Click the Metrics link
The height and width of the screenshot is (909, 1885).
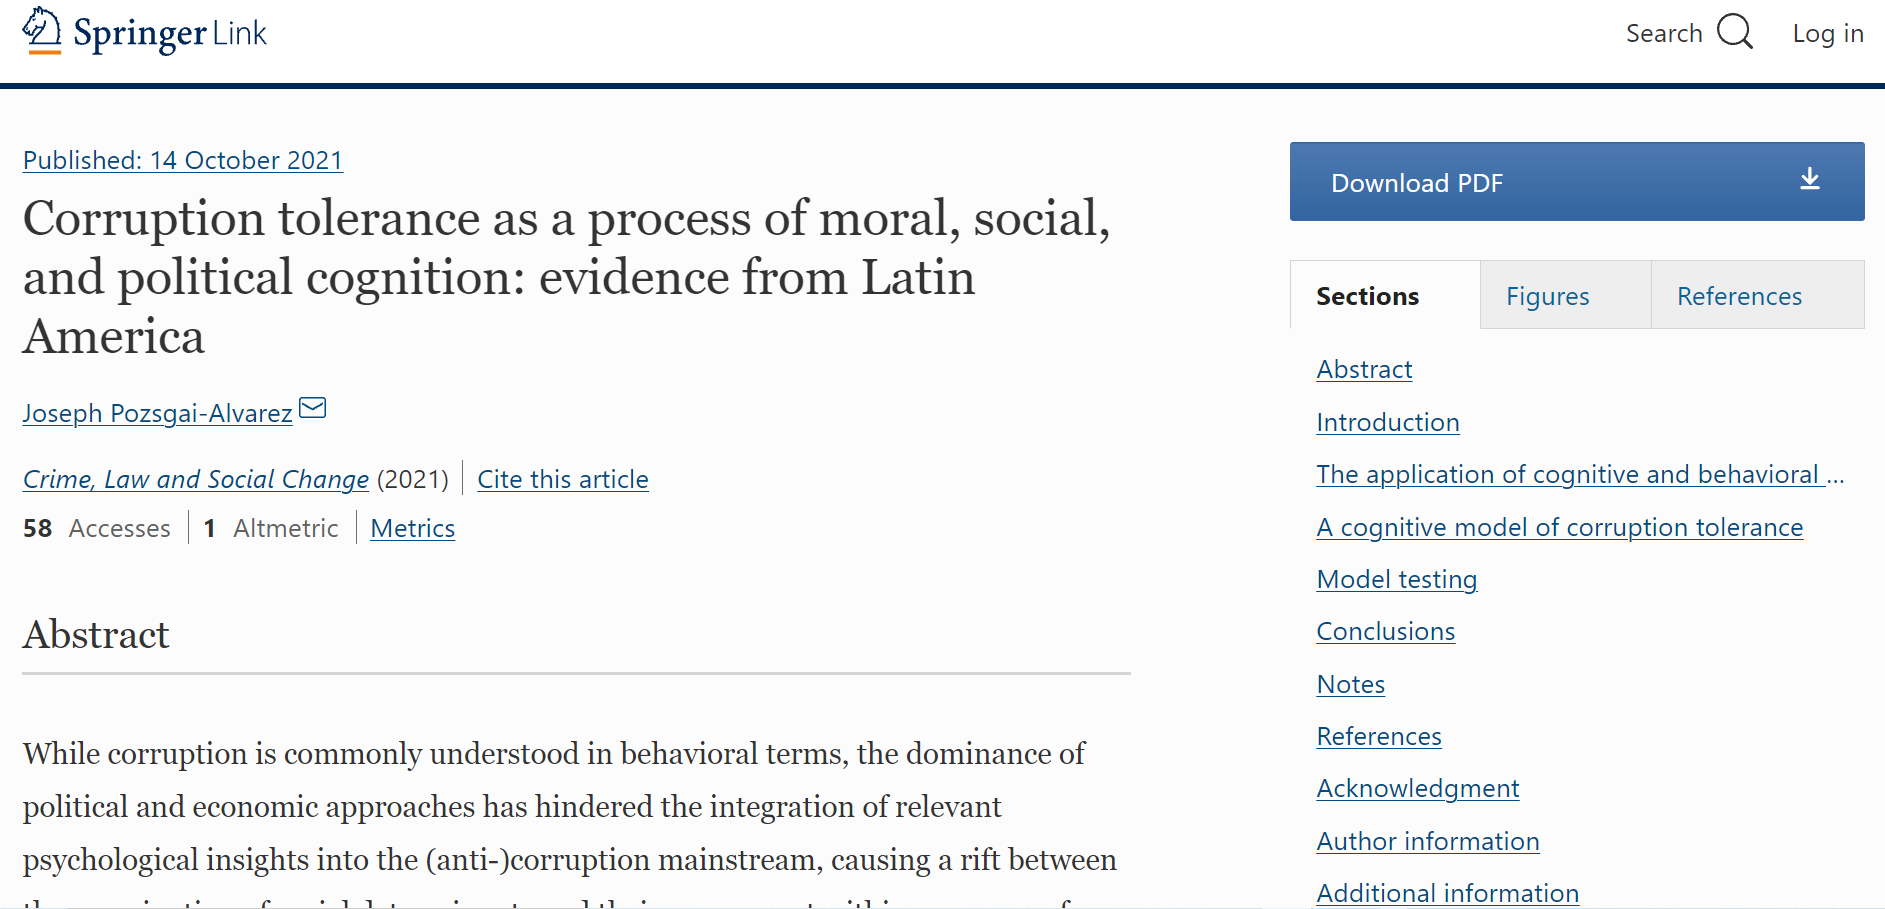[x=412, y=528]
